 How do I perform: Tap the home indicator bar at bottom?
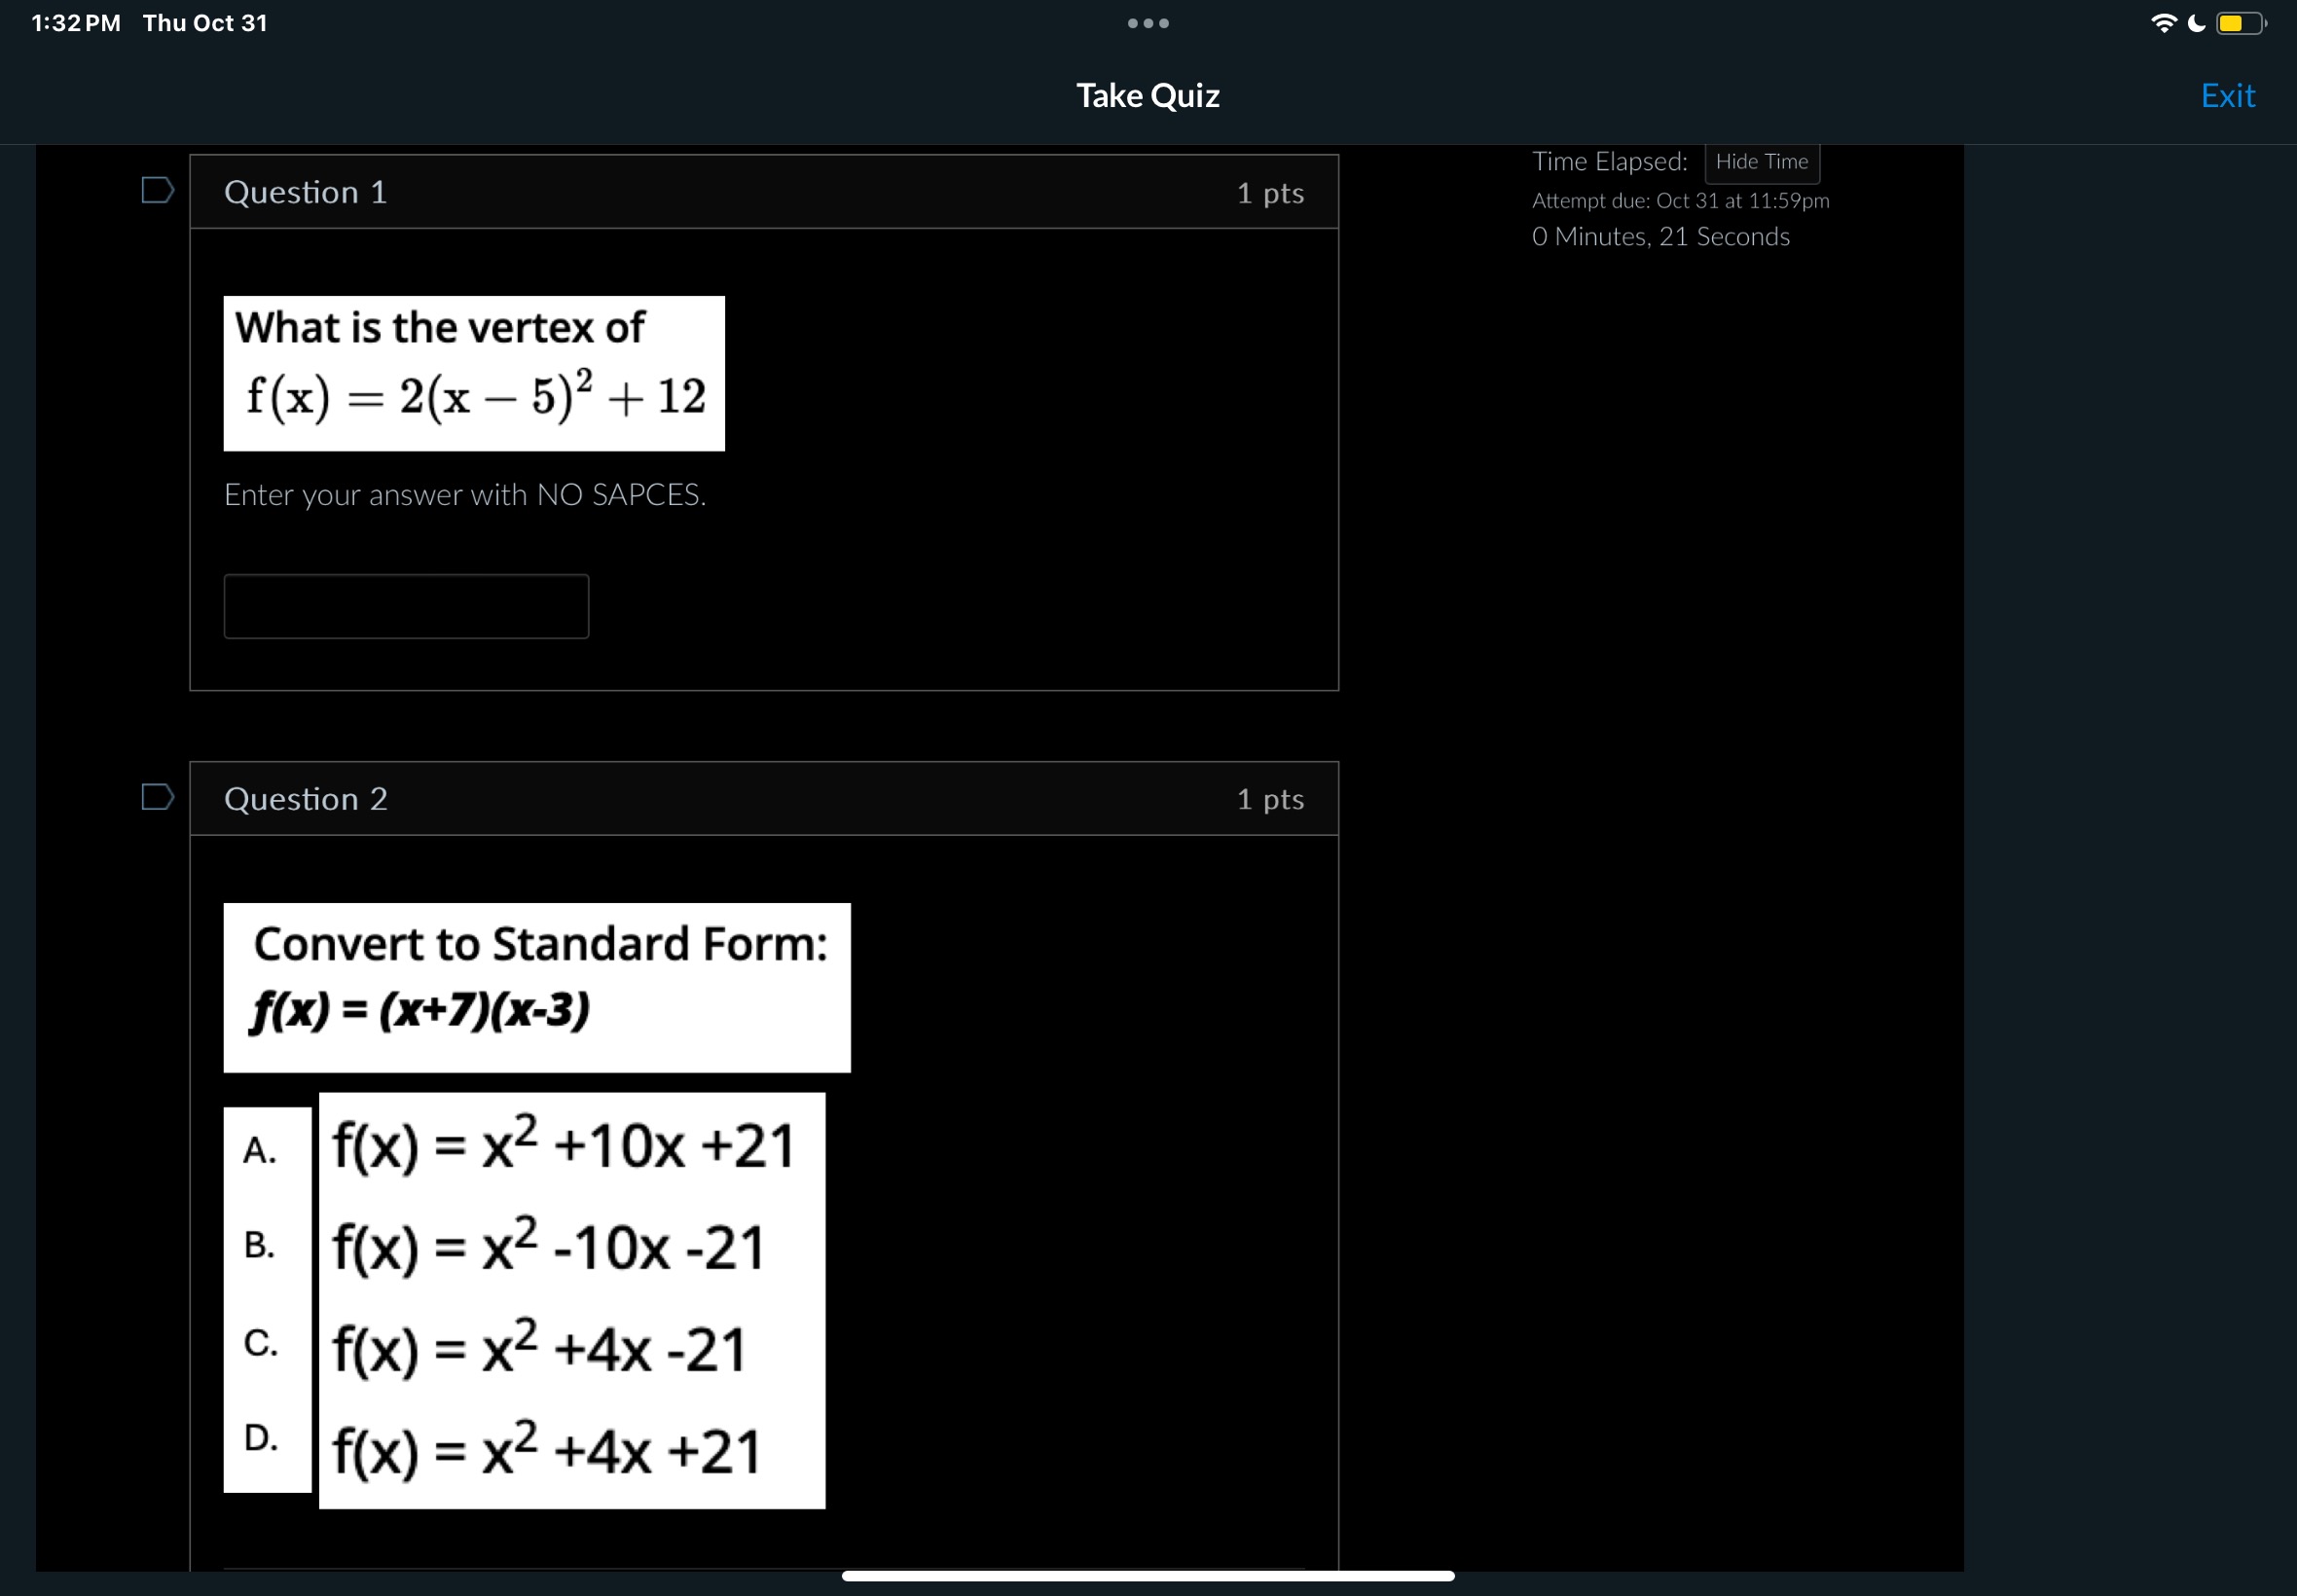(1148, 1576)
